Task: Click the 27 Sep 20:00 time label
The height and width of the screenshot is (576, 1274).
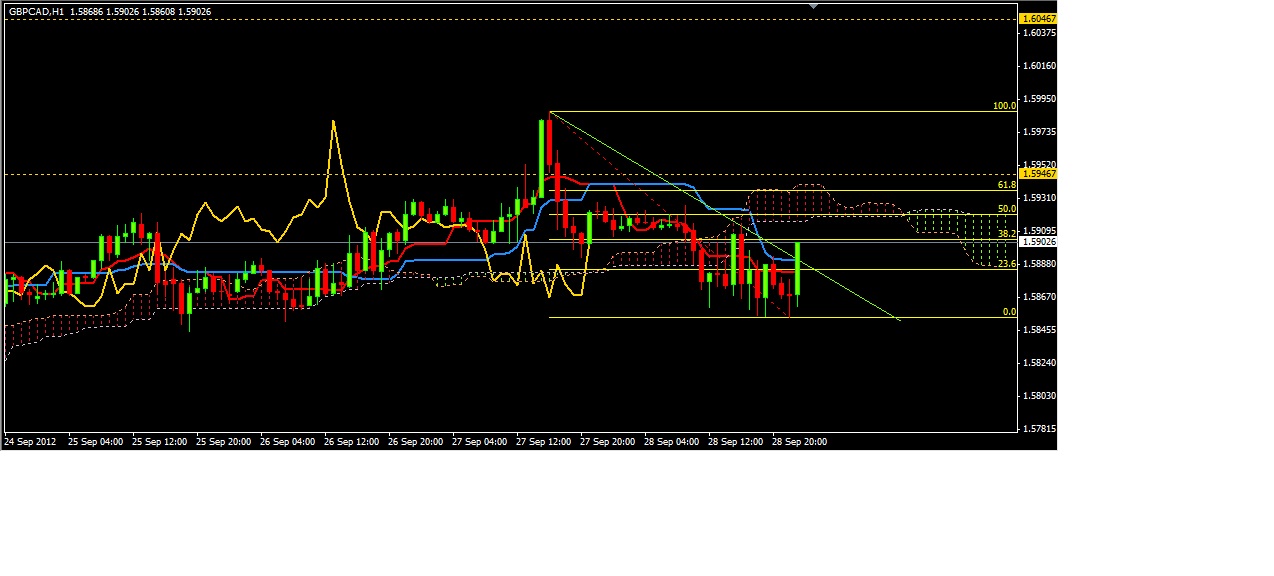Action: (x=608, y=441)
